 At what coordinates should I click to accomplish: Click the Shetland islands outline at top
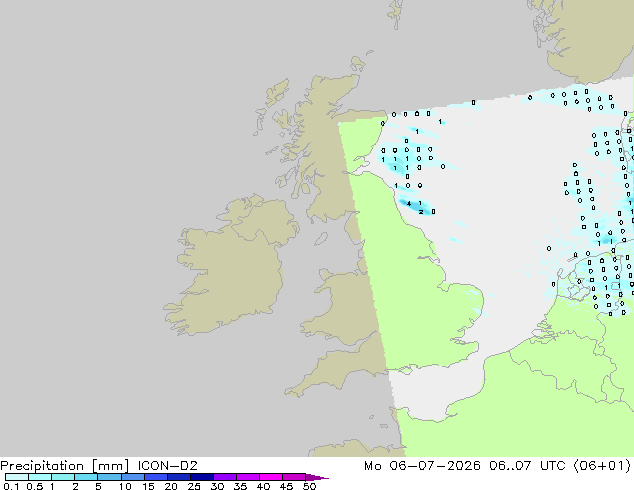[x=395, y=14]
